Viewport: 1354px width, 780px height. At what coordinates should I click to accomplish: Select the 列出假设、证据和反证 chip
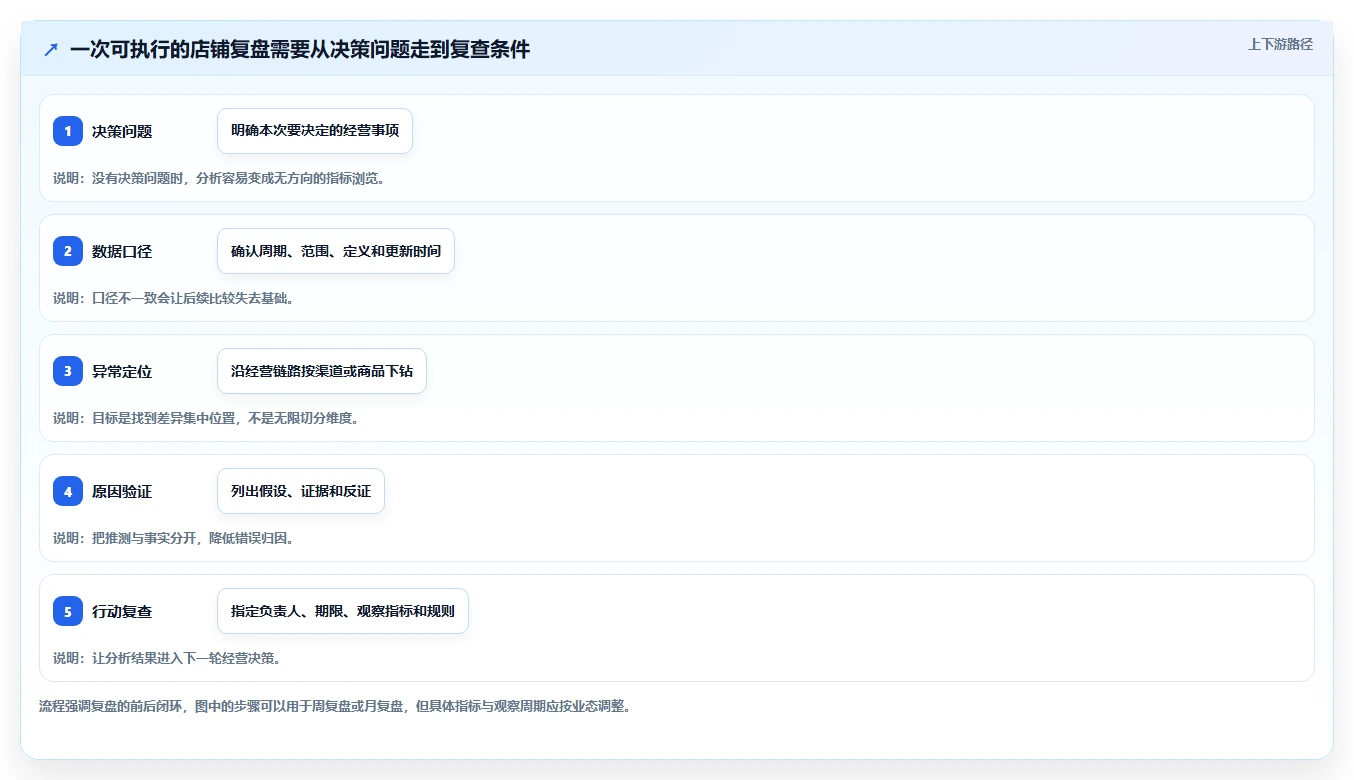(301, 491)
